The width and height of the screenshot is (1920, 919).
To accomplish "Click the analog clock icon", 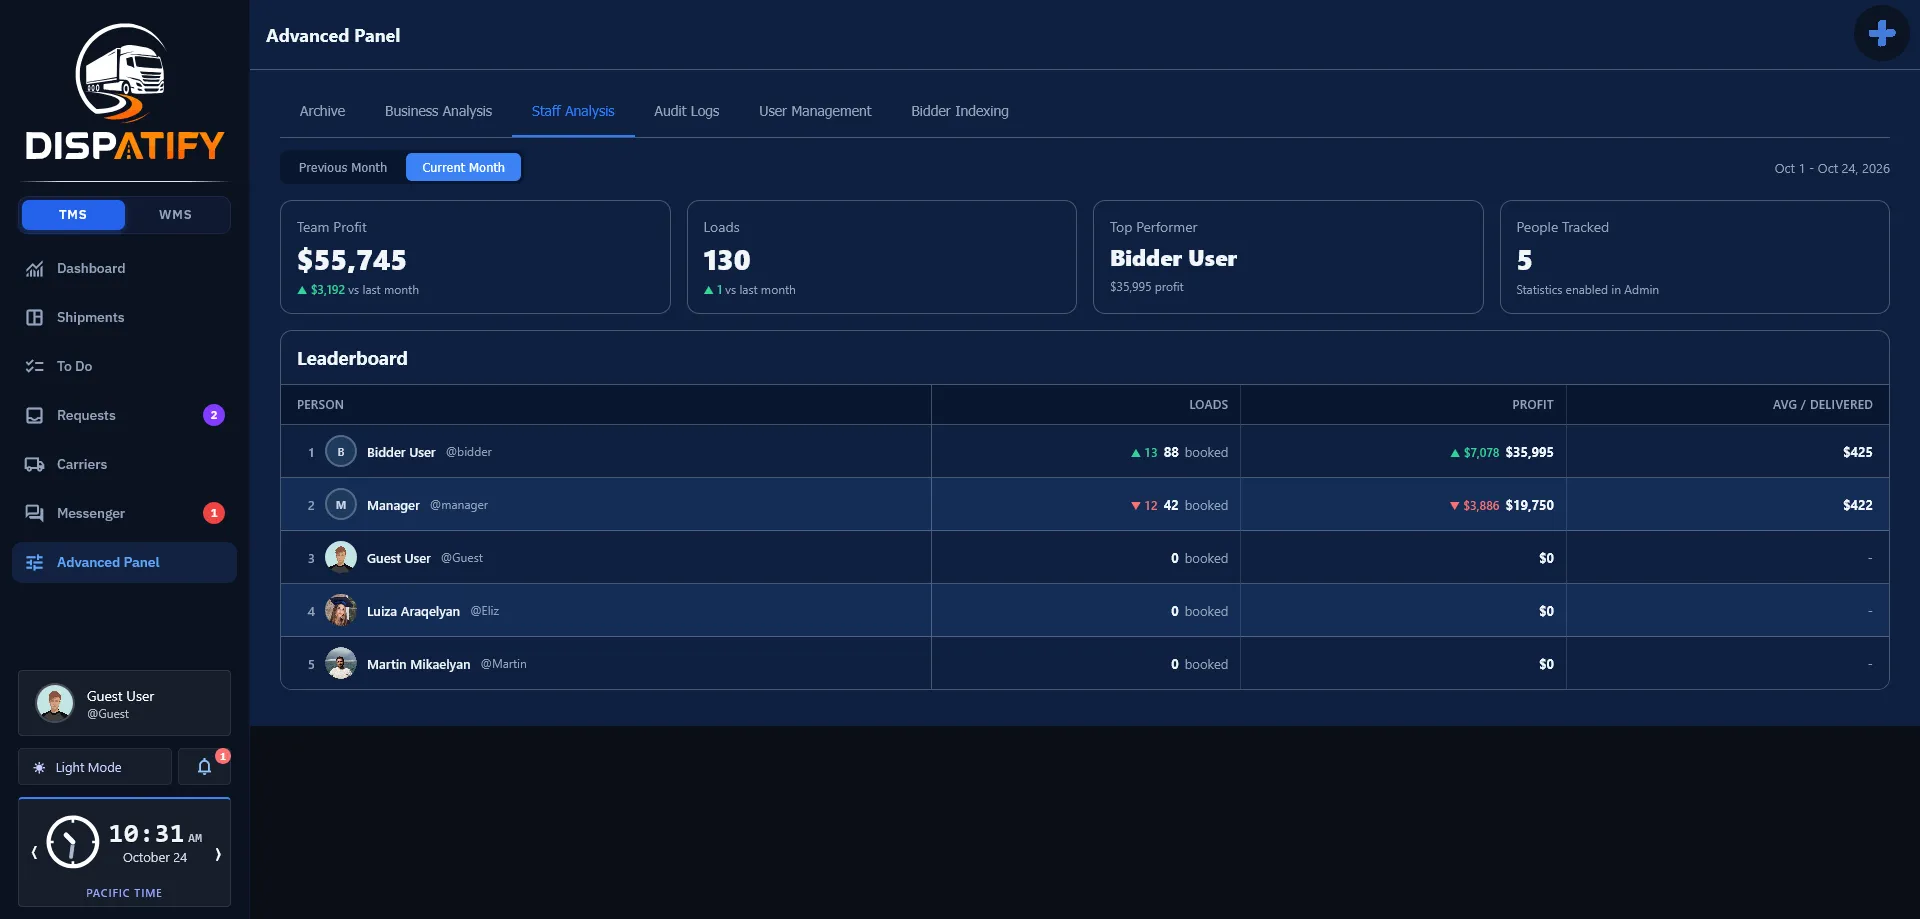I will click(72, 842).
